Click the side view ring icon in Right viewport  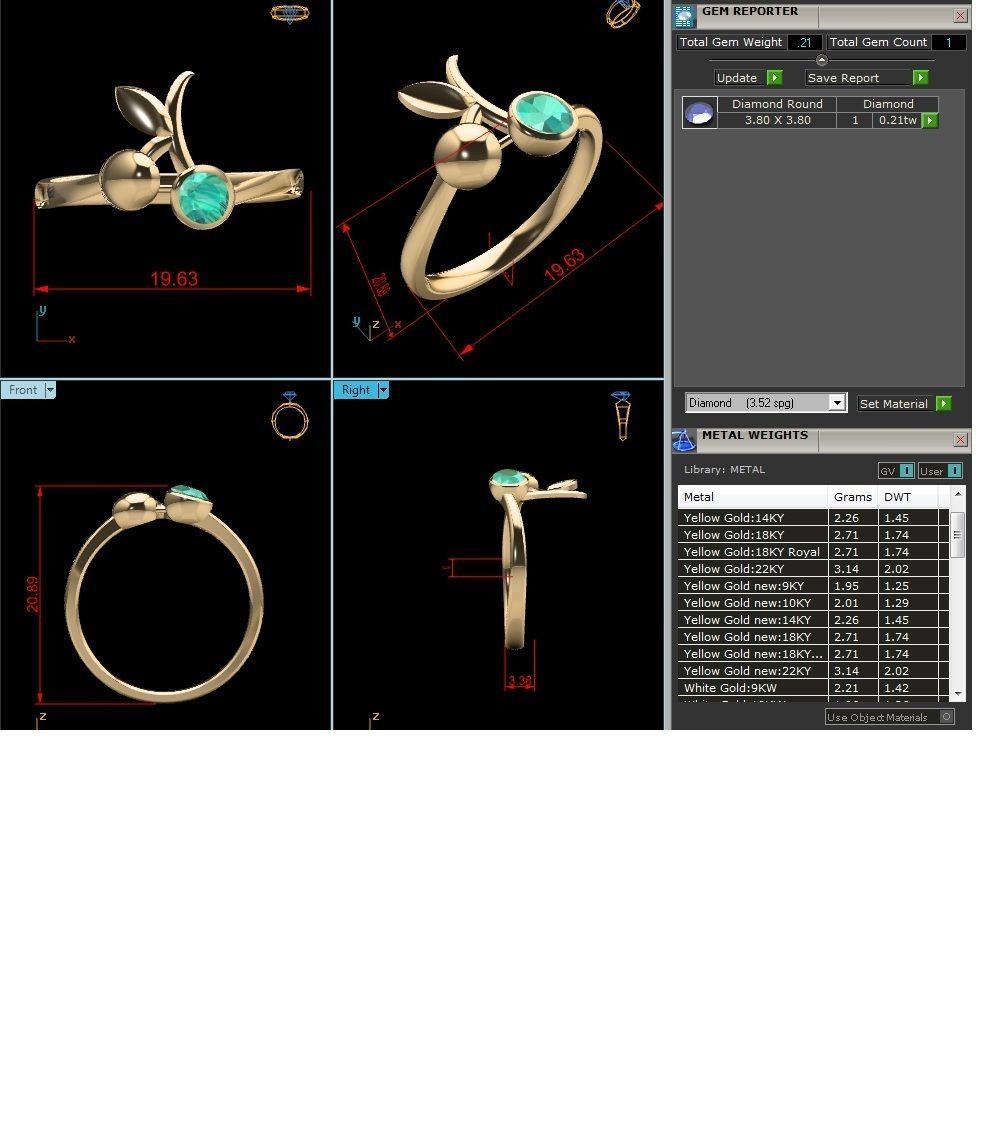pyautogui.click(x=622, y=415)
